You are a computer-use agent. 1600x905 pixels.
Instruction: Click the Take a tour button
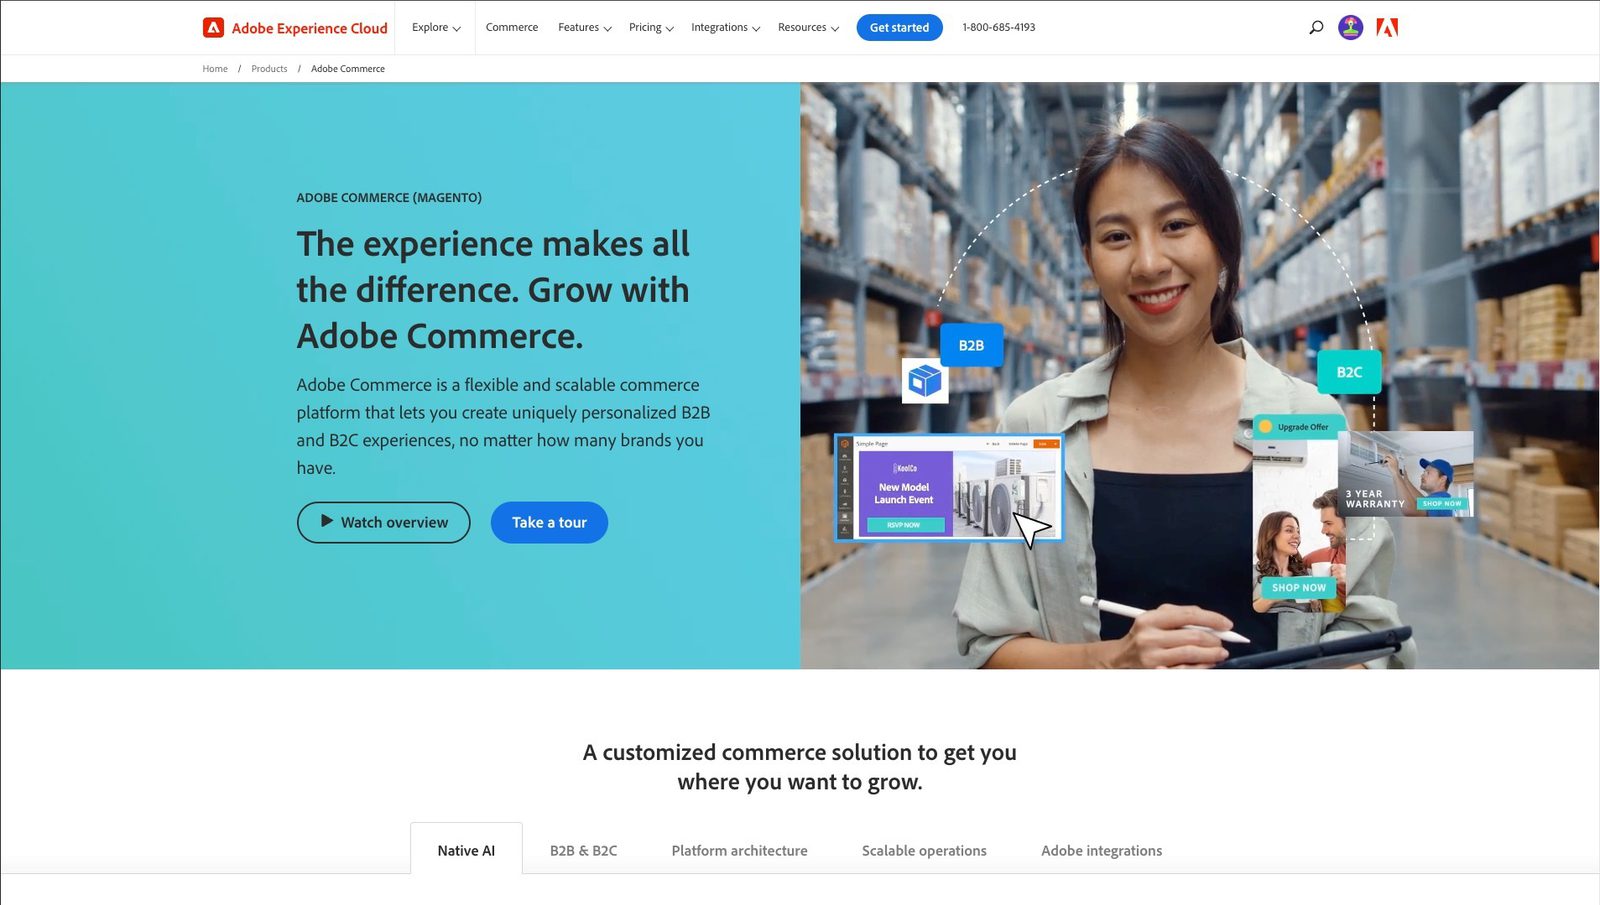tap(549, 522)
